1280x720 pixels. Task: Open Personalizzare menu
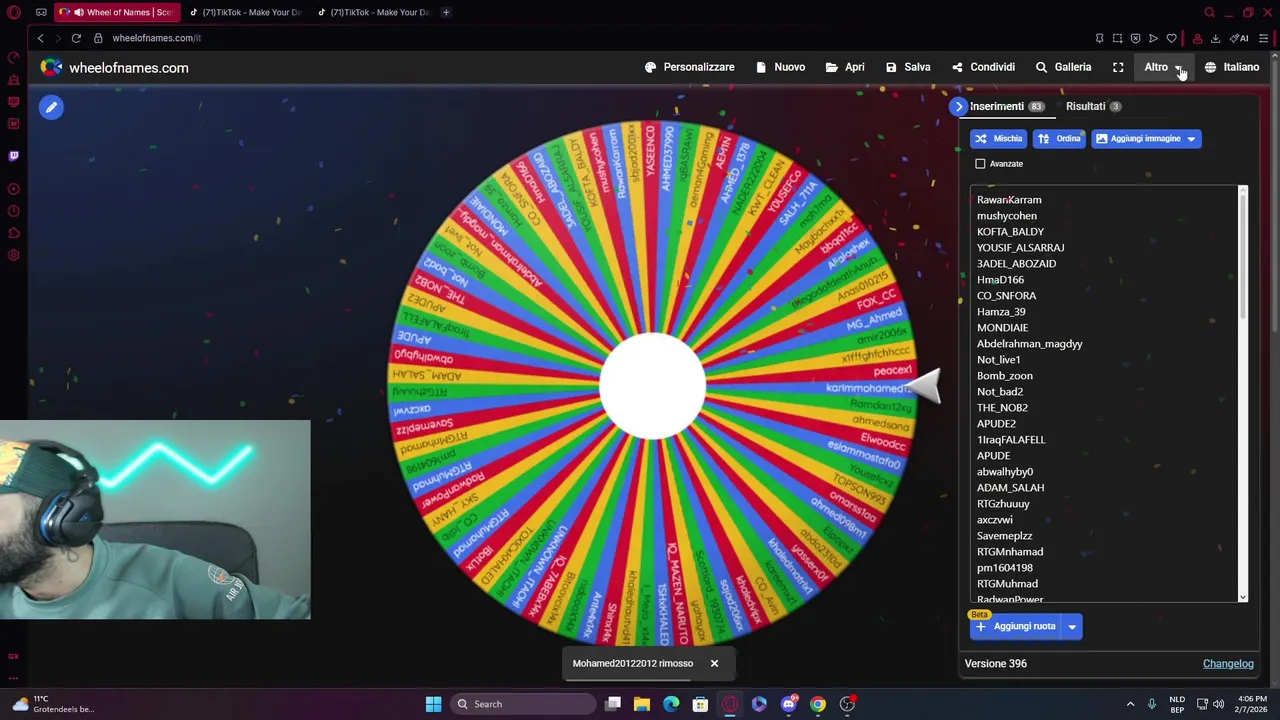(x=690, y=67)
